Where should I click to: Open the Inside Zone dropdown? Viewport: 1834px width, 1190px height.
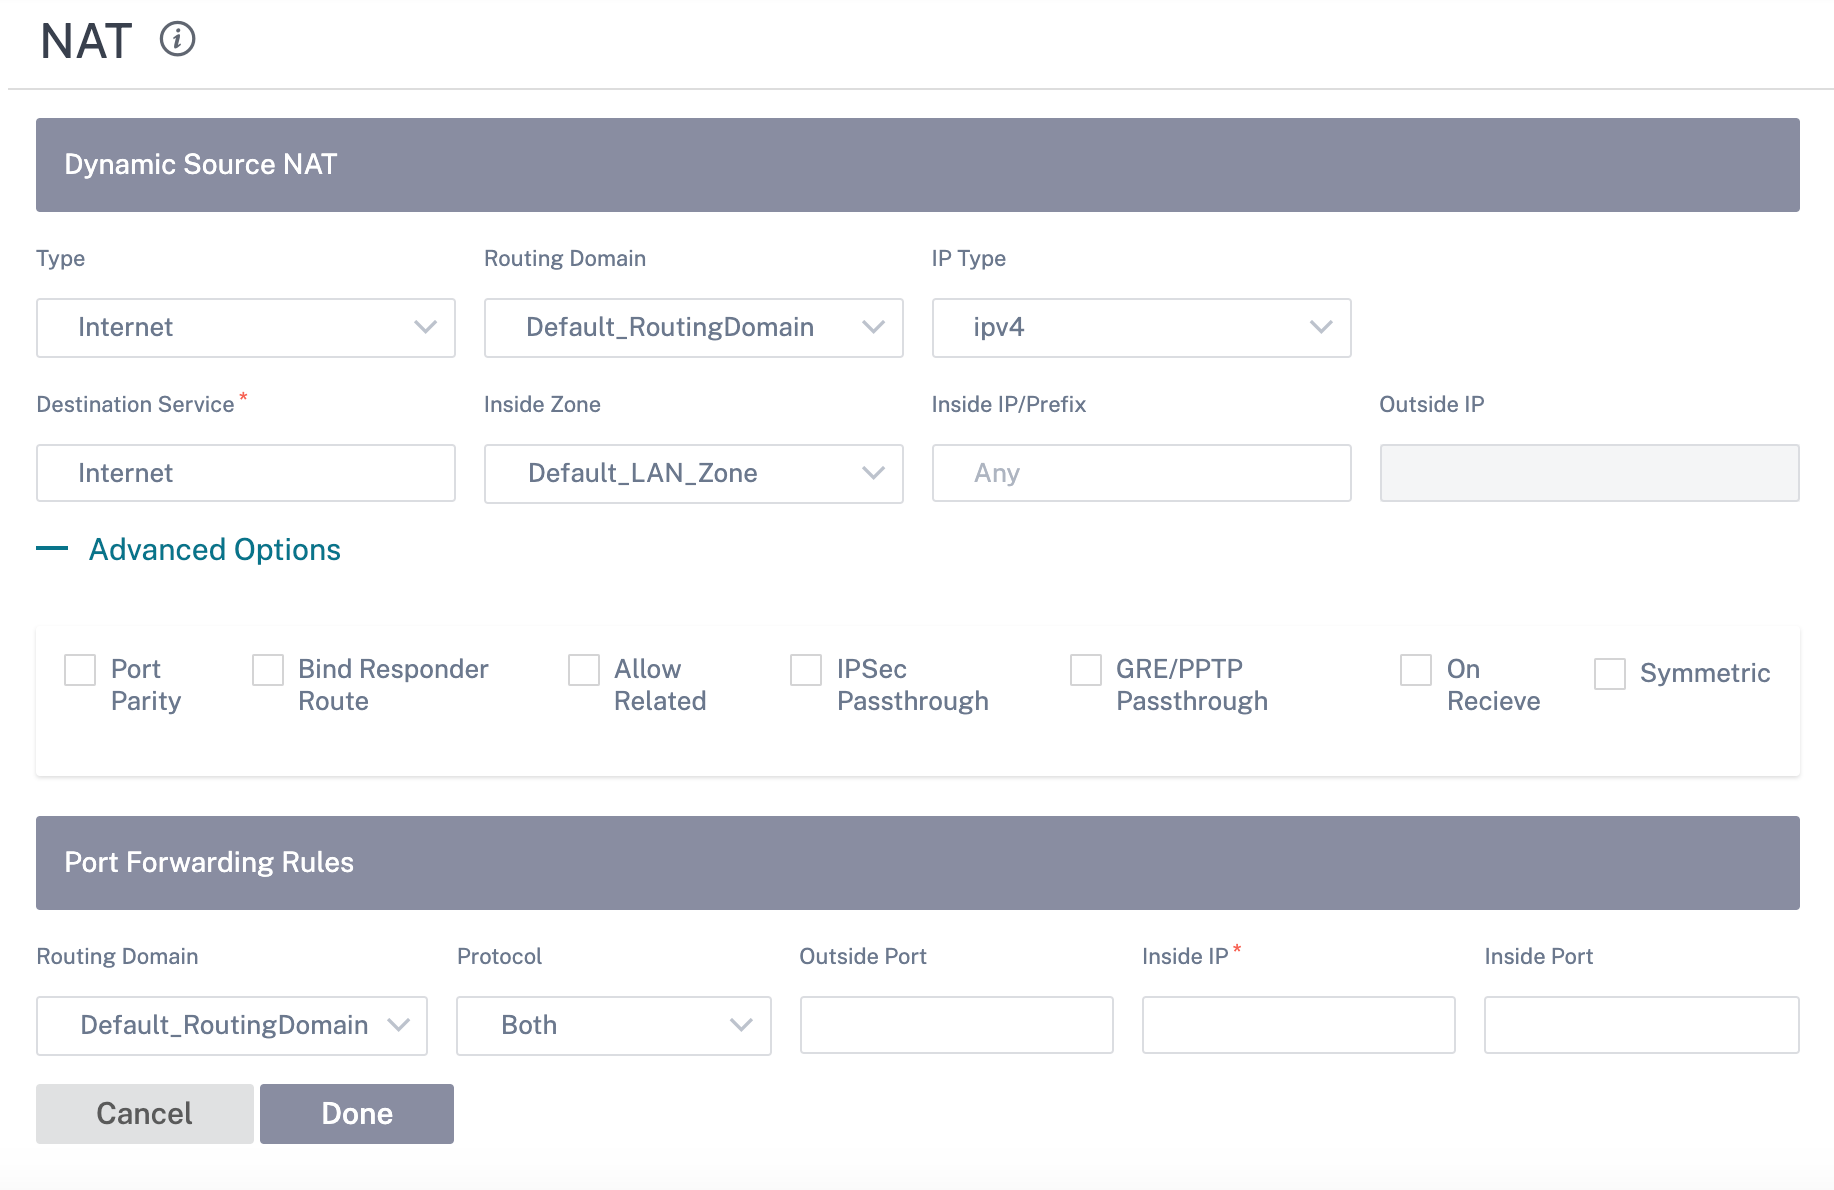click(x=694, y=474)
